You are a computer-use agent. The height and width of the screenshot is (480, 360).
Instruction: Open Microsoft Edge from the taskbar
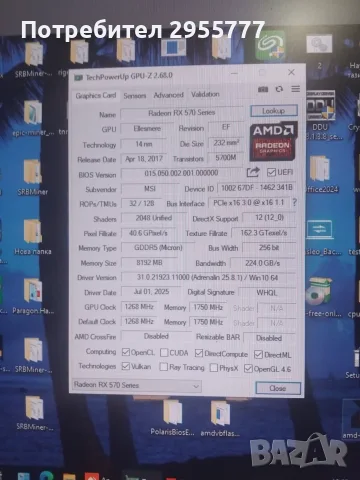pyautogui.click(x=47, y=476)
